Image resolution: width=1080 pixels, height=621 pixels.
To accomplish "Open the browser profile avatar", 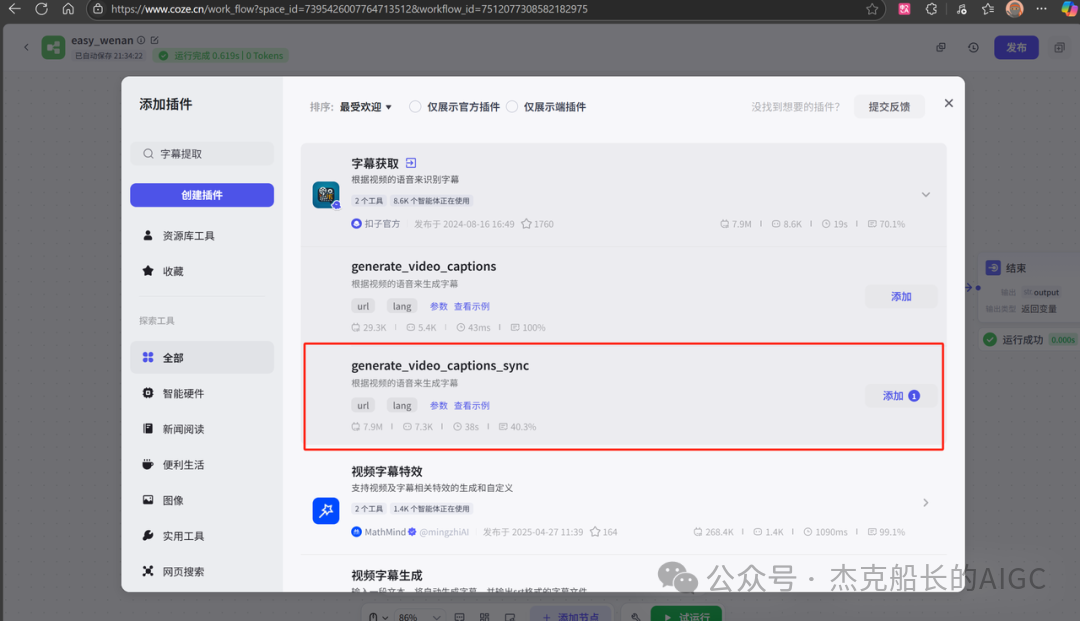I will [x=1014, y=9].
